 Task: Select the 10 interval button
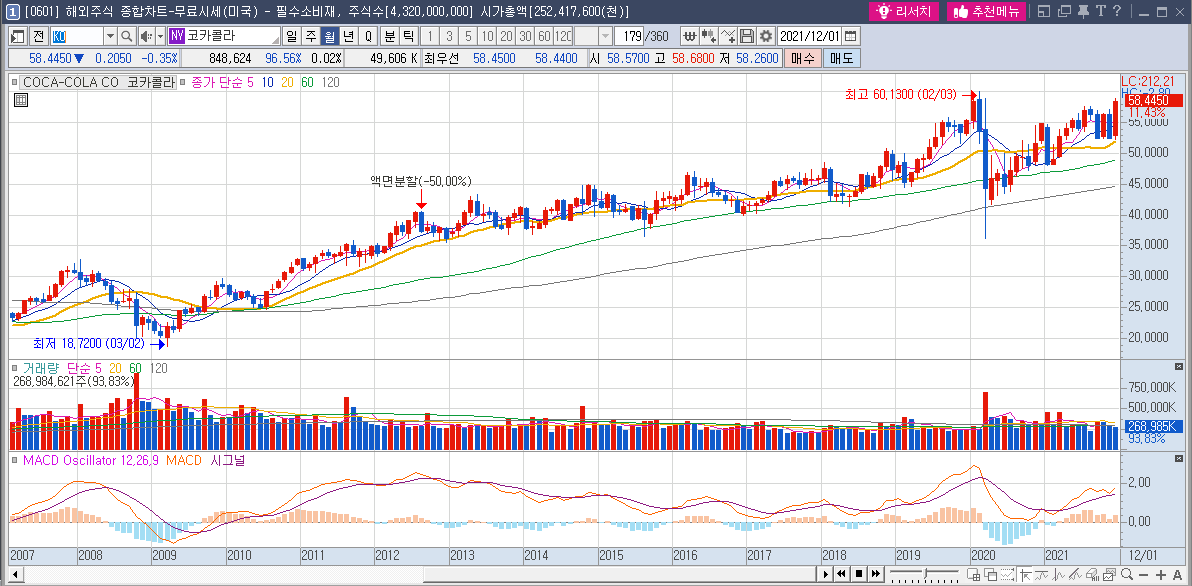[x=487, y=36]
